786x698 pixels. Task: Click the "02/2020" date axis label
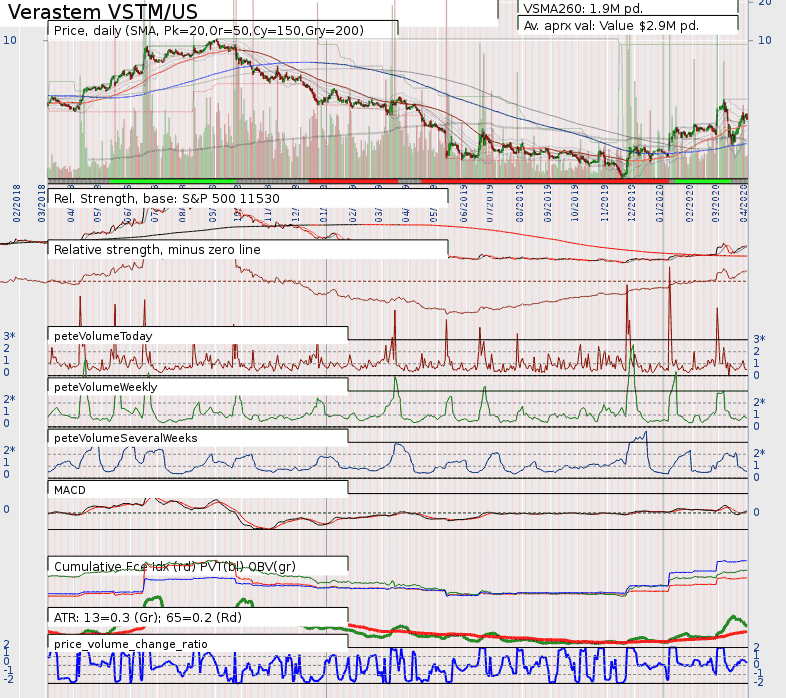click(x=689, y=204)
